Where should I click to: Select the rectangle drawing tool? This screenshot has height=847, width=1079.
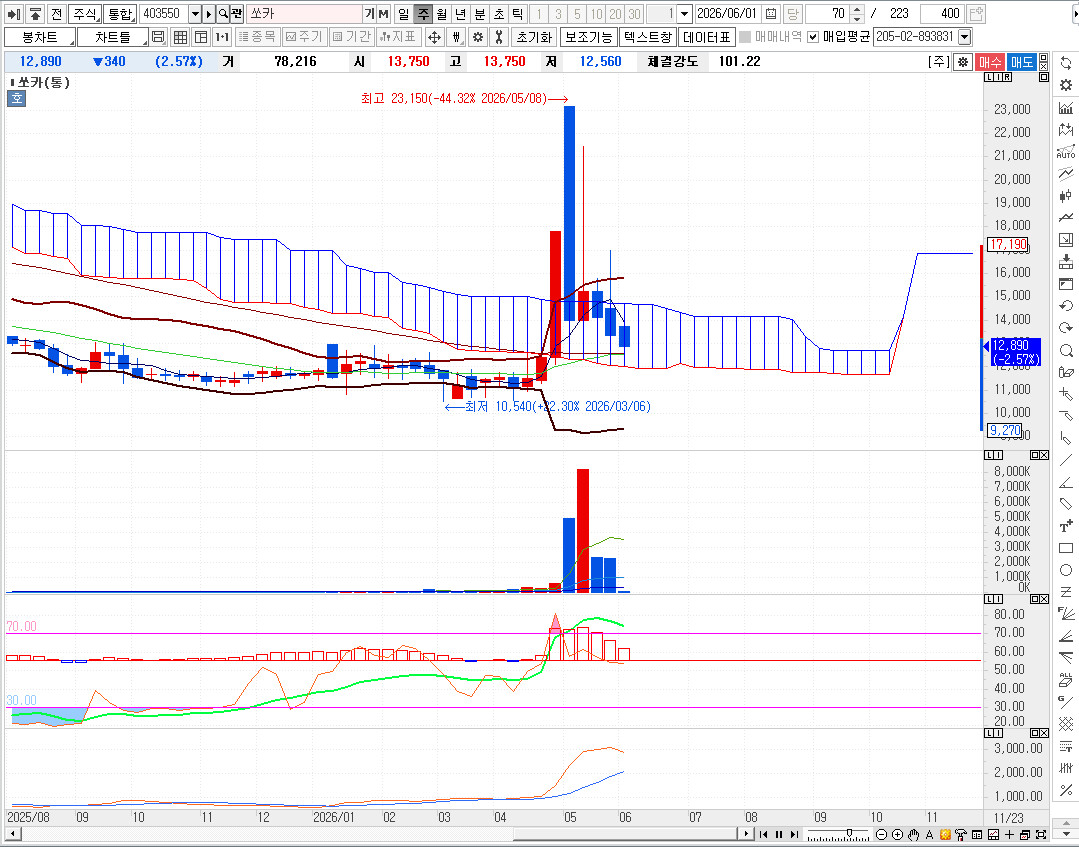[x=1066, y=548]
